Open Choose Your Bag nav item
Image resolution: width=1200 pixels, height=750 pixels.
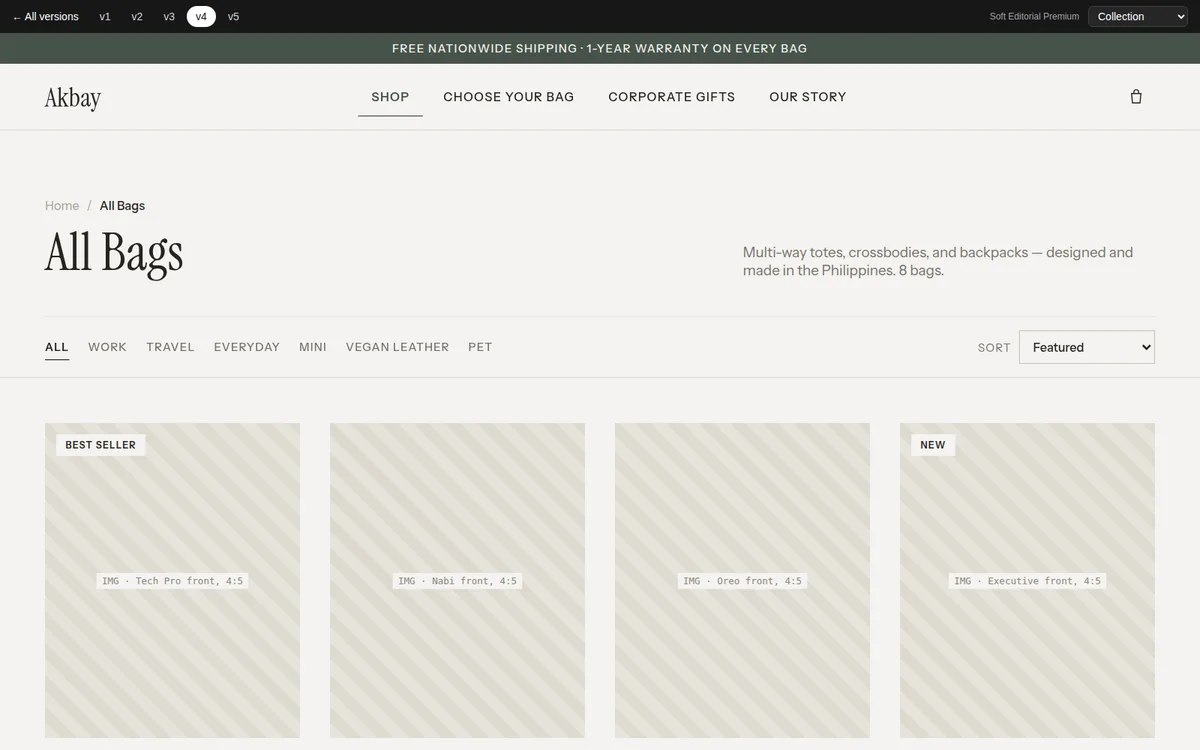point(509,97)
